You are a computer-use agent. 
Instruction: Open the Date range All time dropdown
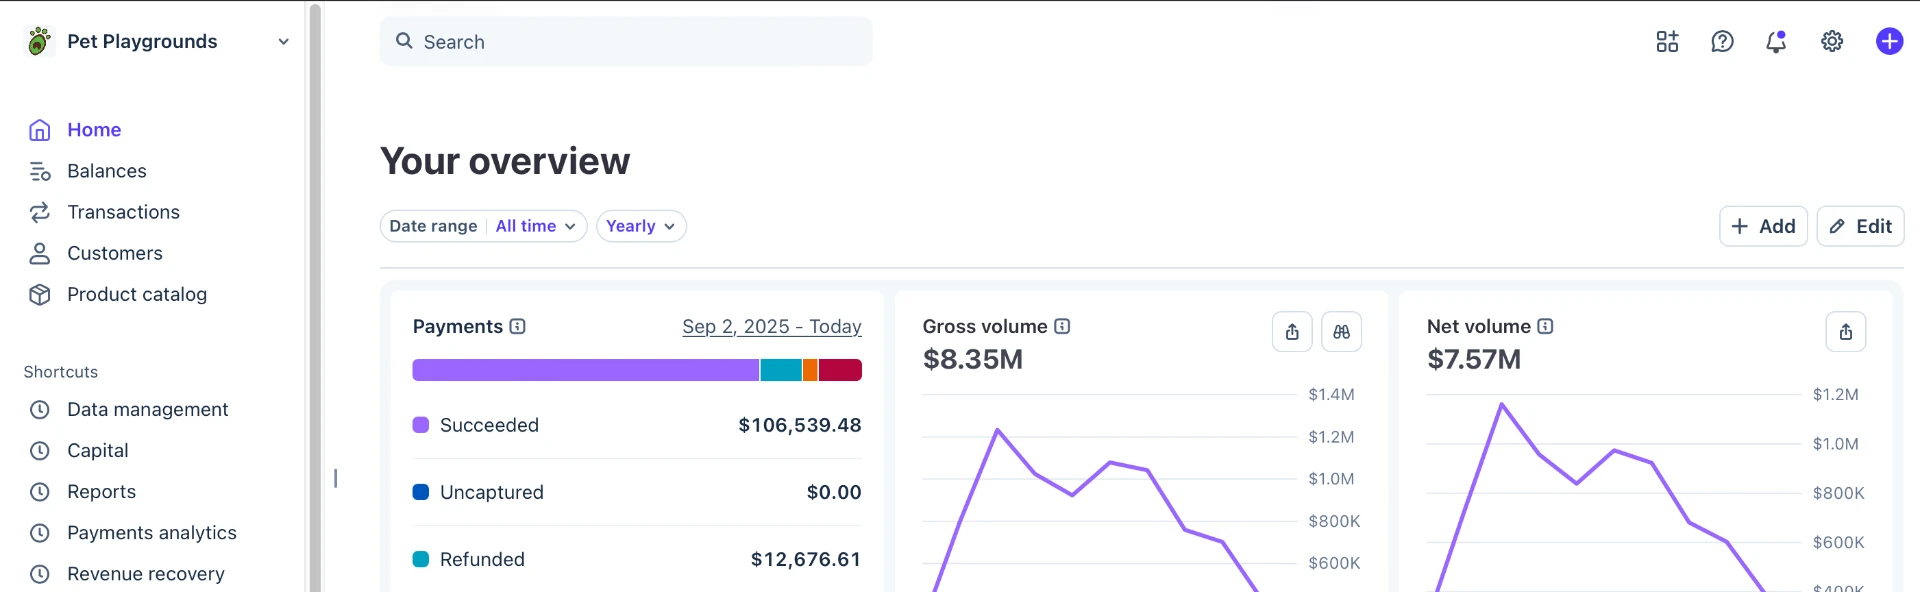point(483,226)
